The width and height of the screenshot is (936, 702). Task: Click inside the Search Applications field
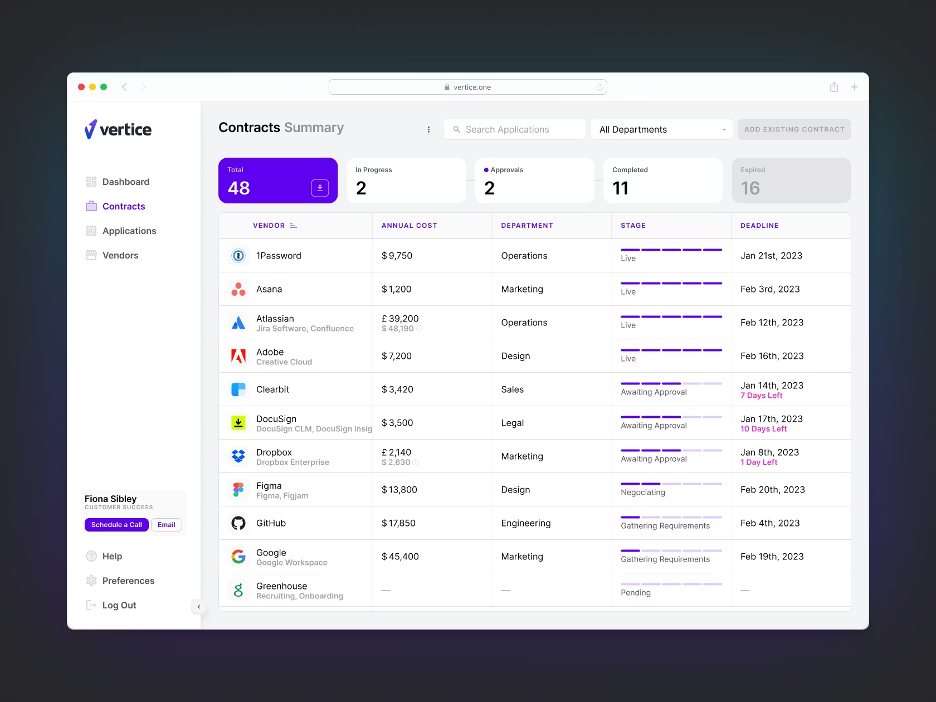tap(514, 129)
